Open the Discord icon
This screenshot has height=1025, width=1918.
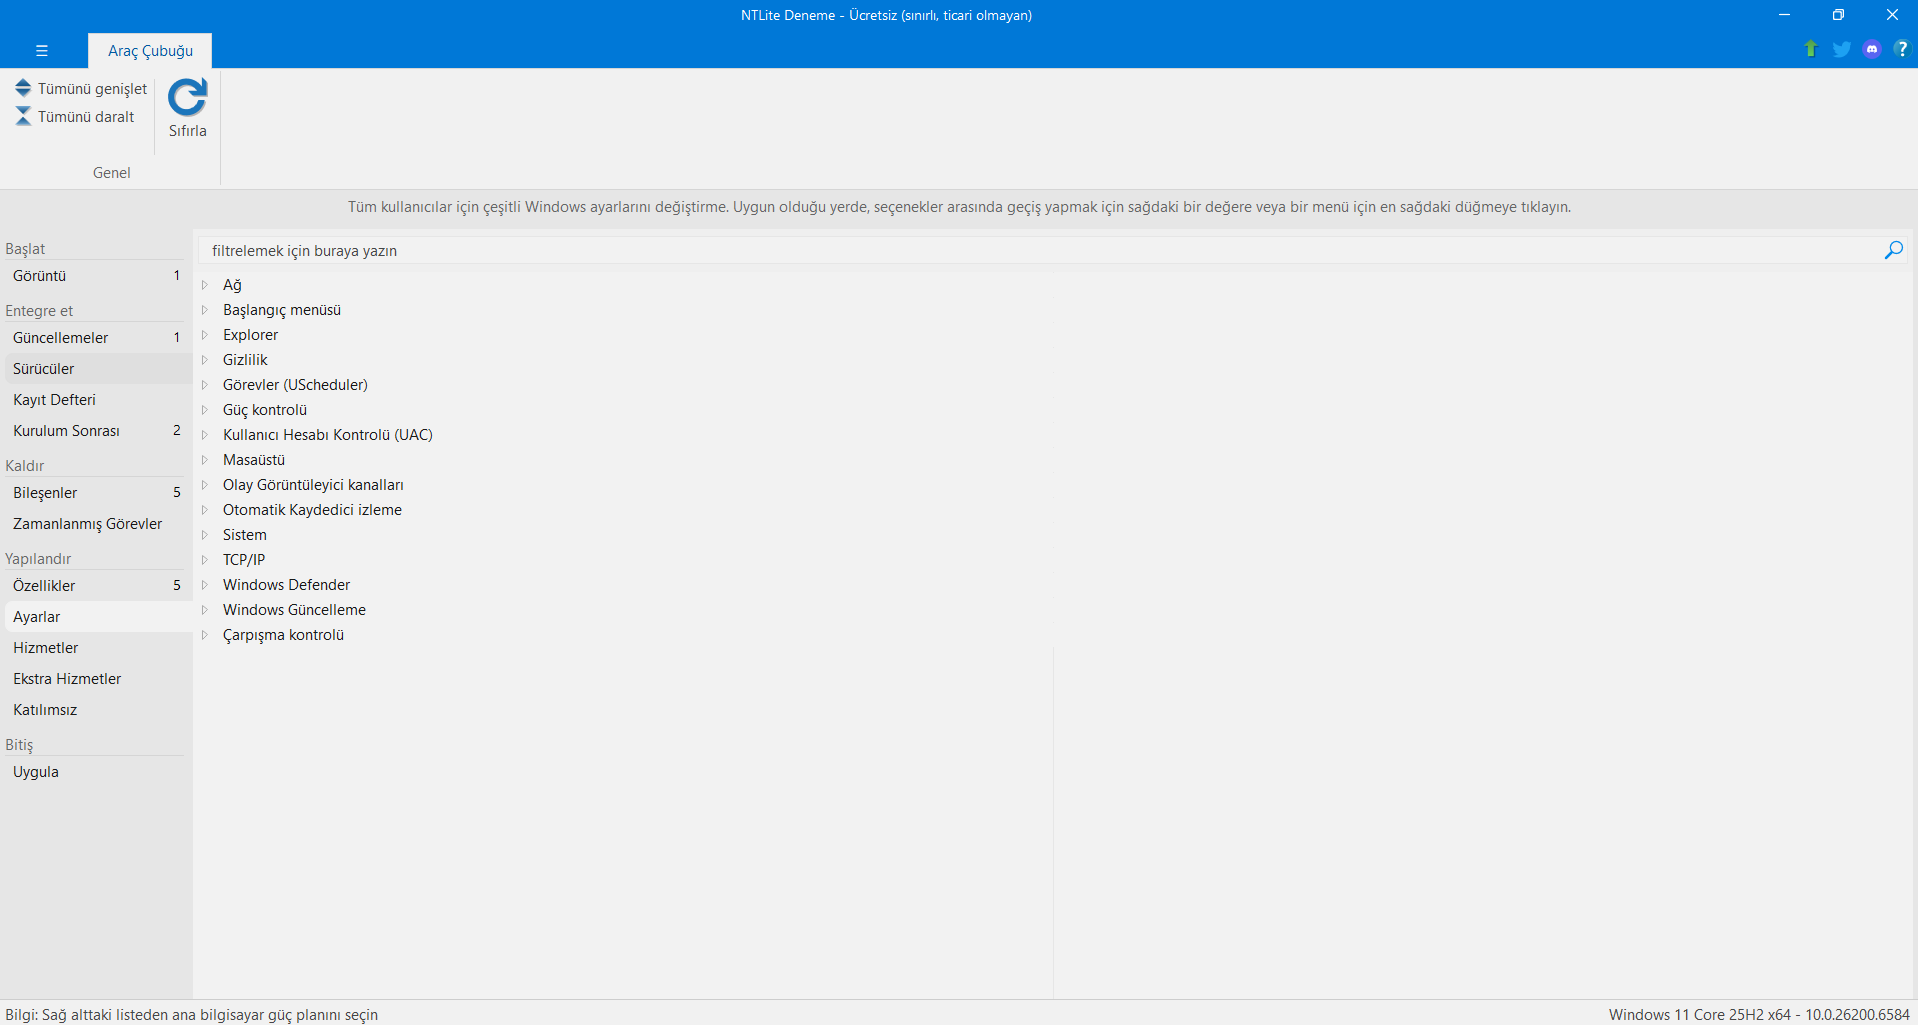(1872, 49)
